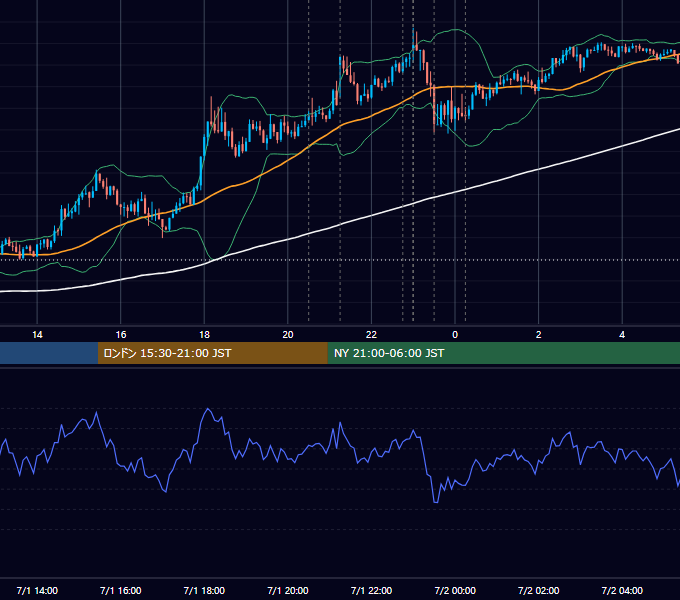
Task: Click the 7/1 22:00 time label
Action: click(x=371, y=590)
